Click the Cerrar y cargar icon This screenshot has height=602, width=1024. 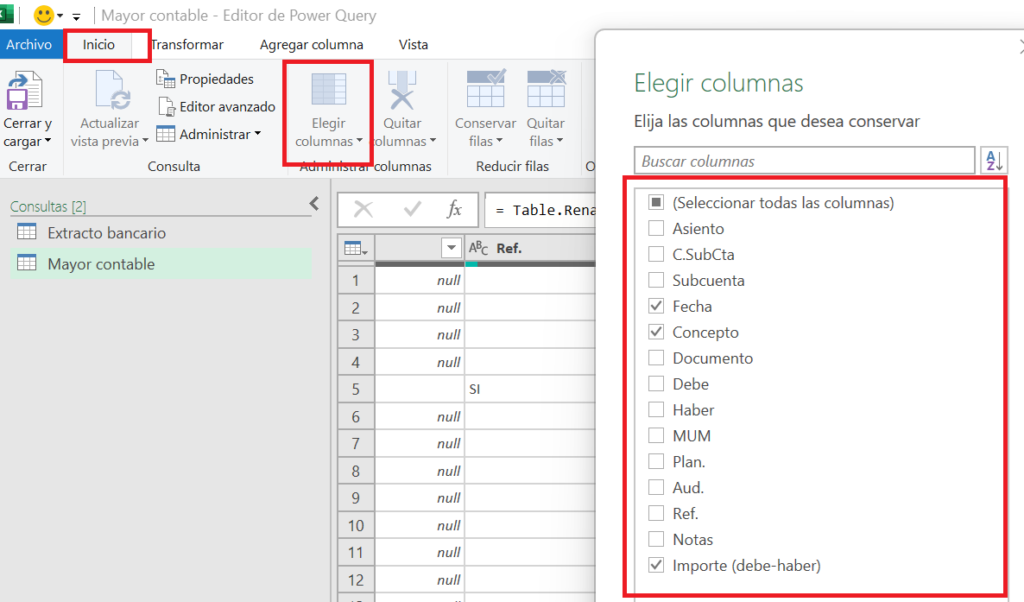24,91
